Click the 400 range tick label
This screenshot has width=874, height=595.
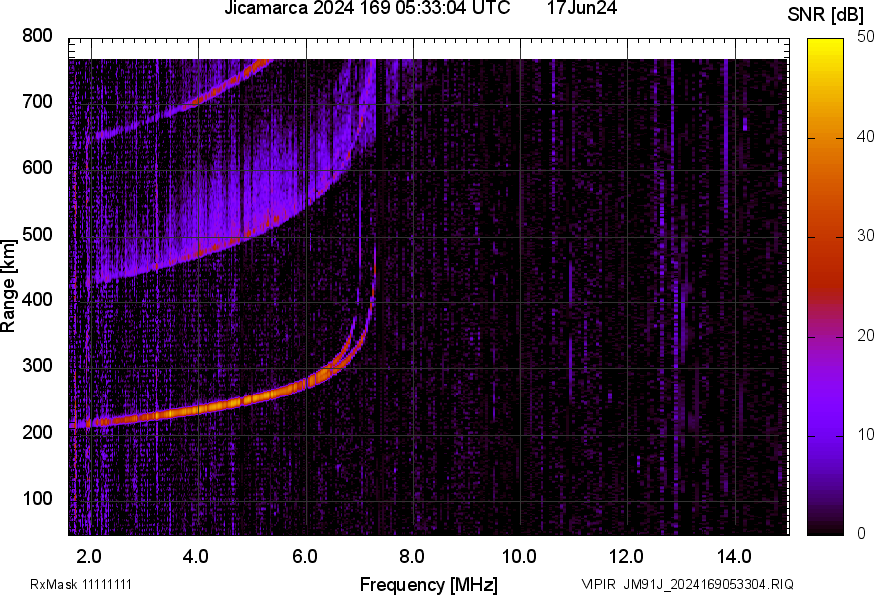coord(37,299)
